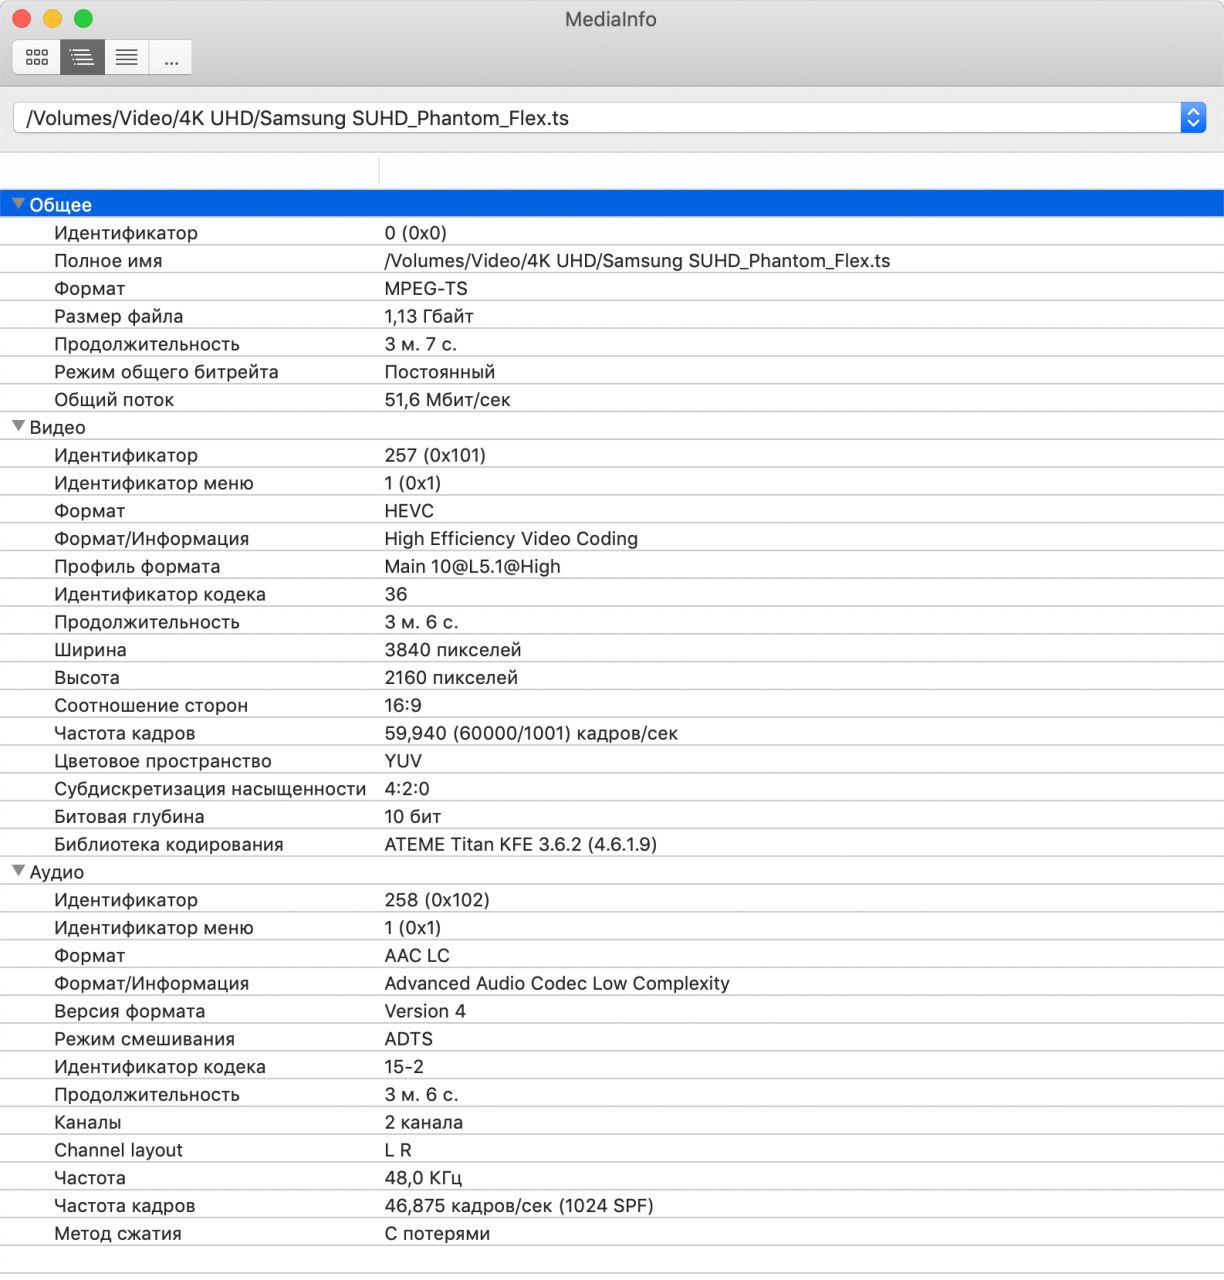Switch to the grid (easy) view icon
This screenshot has width=1224, height=1280.
(x=37, y=58)
